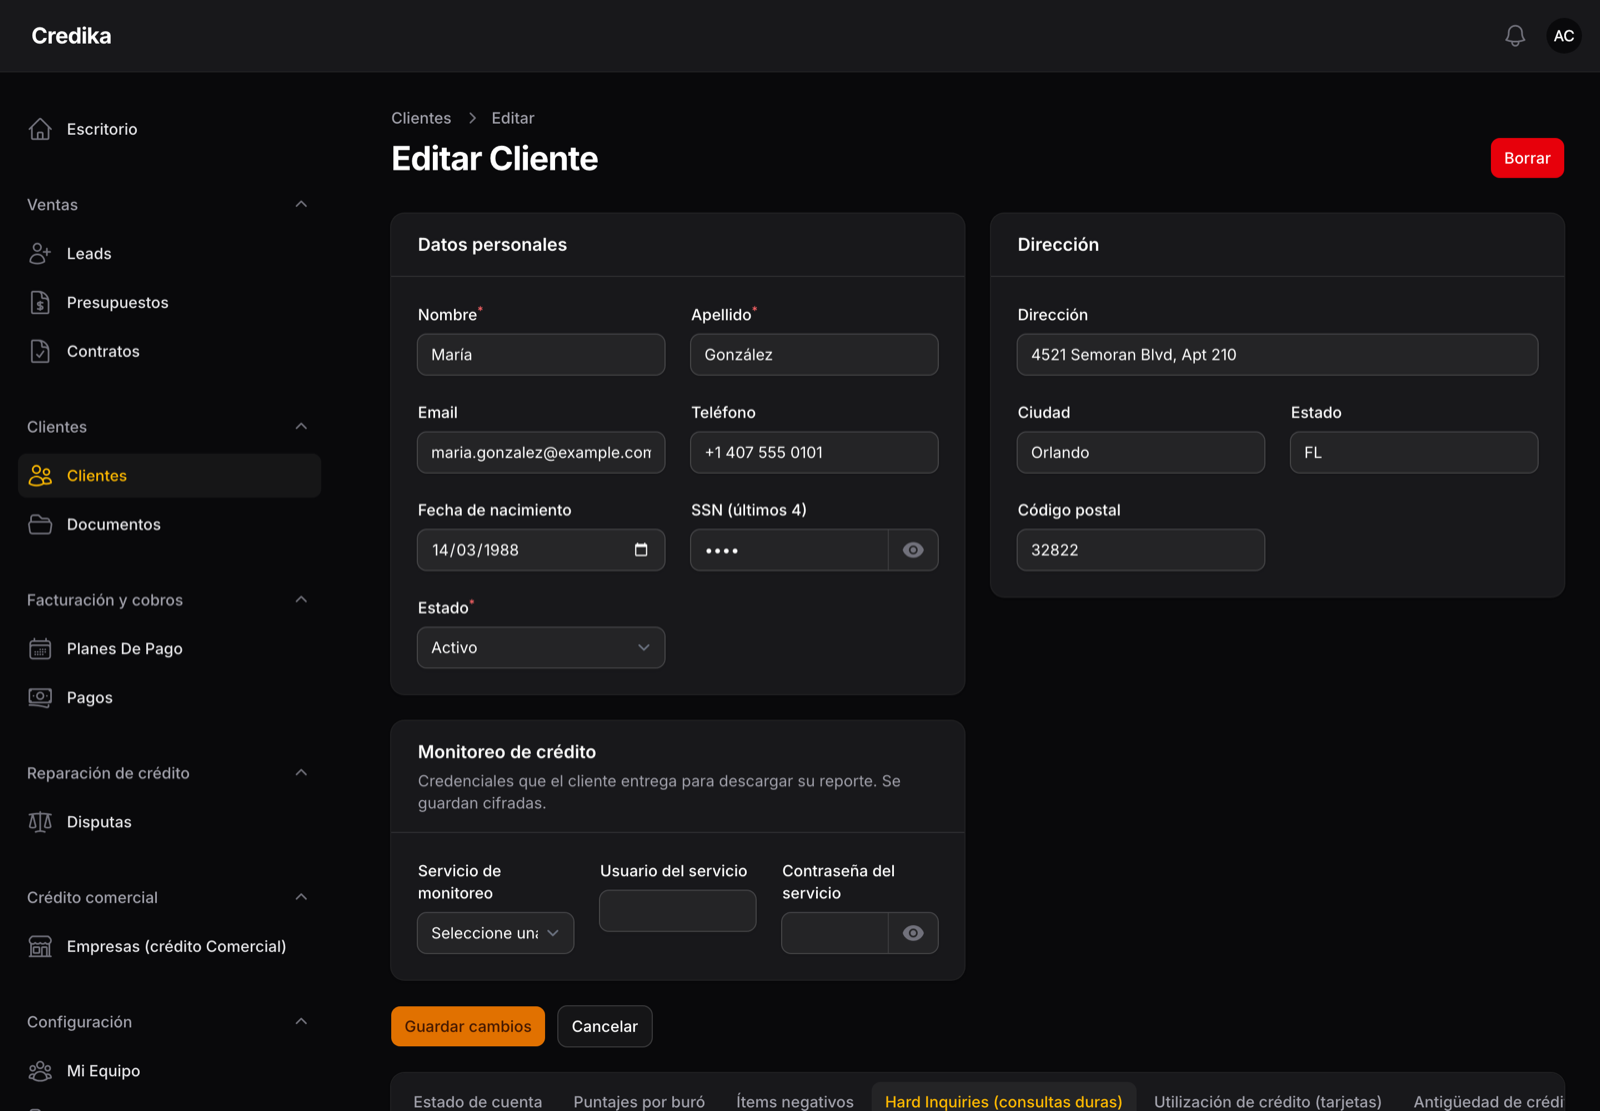Click the Pagos banknote icon

(40, 698)
